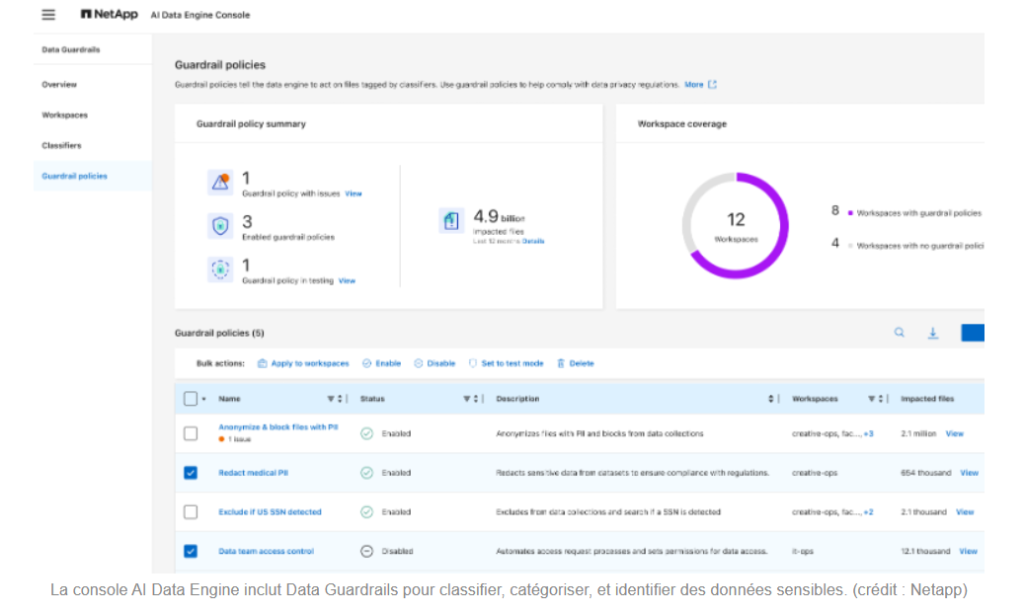Open the Name column filter dropdown
Viewport: 1024px width, 614px height.
[330, 399]
